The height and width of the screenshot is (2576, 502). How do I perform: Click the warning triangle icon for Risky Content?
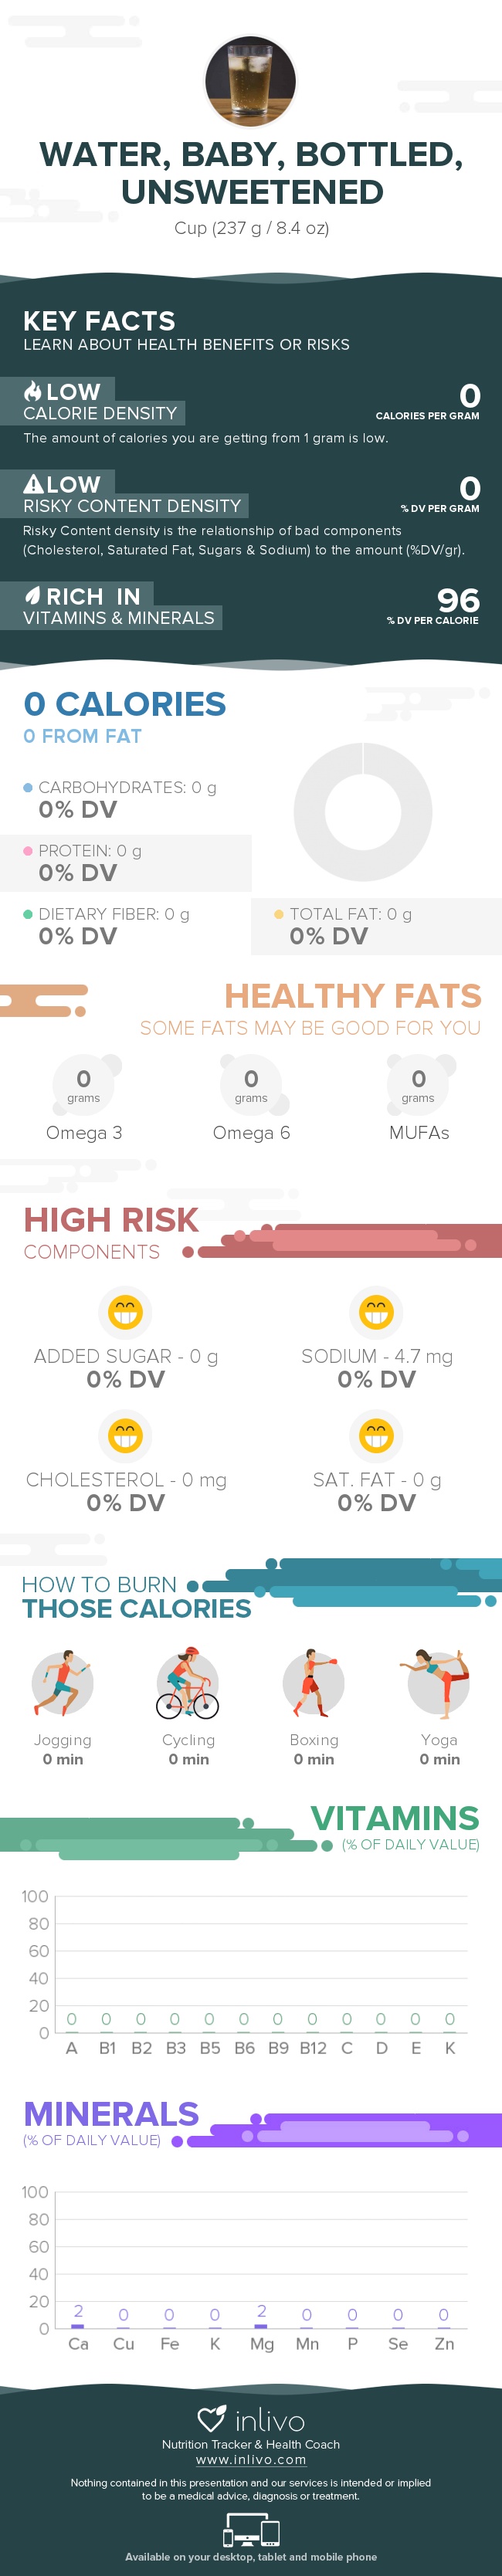tap(33, 484)
